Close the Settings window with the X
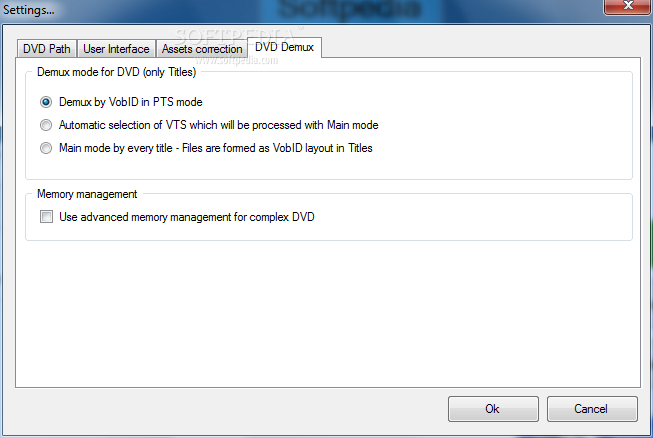 (628, 6)
